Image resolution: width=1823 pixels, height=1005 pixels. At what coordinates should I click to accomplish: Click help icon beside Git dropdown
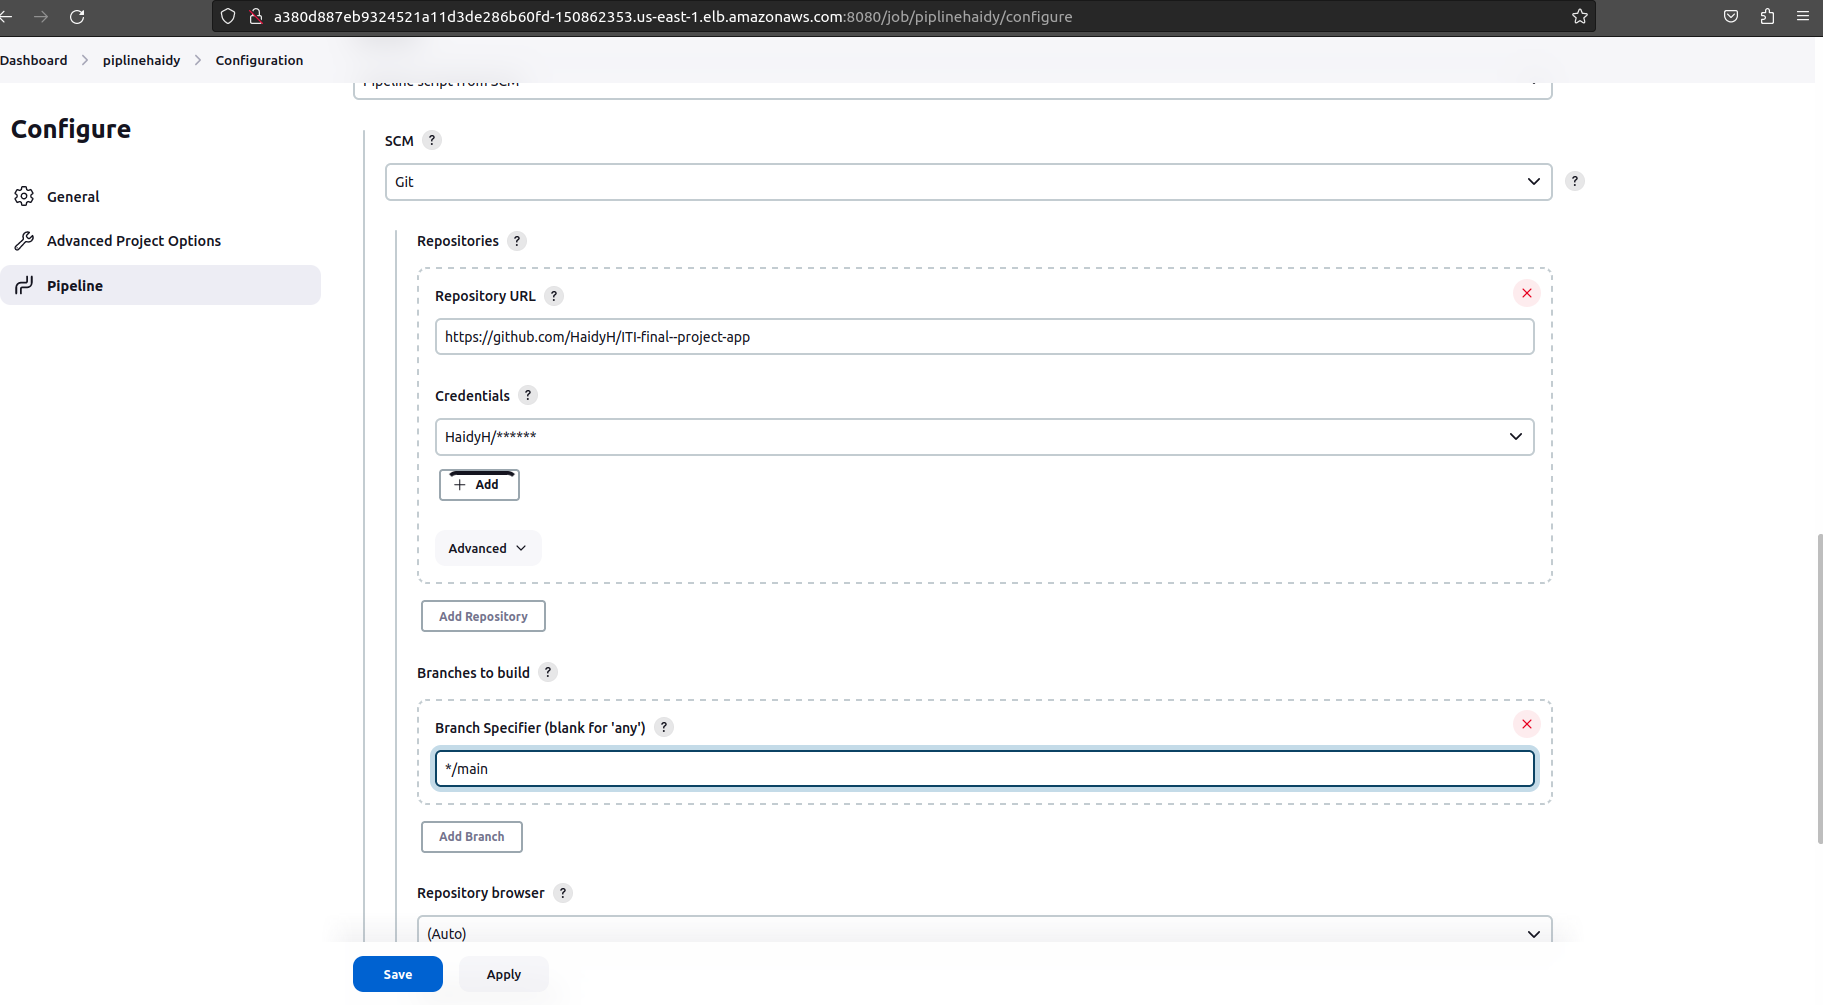point(1575,181)
